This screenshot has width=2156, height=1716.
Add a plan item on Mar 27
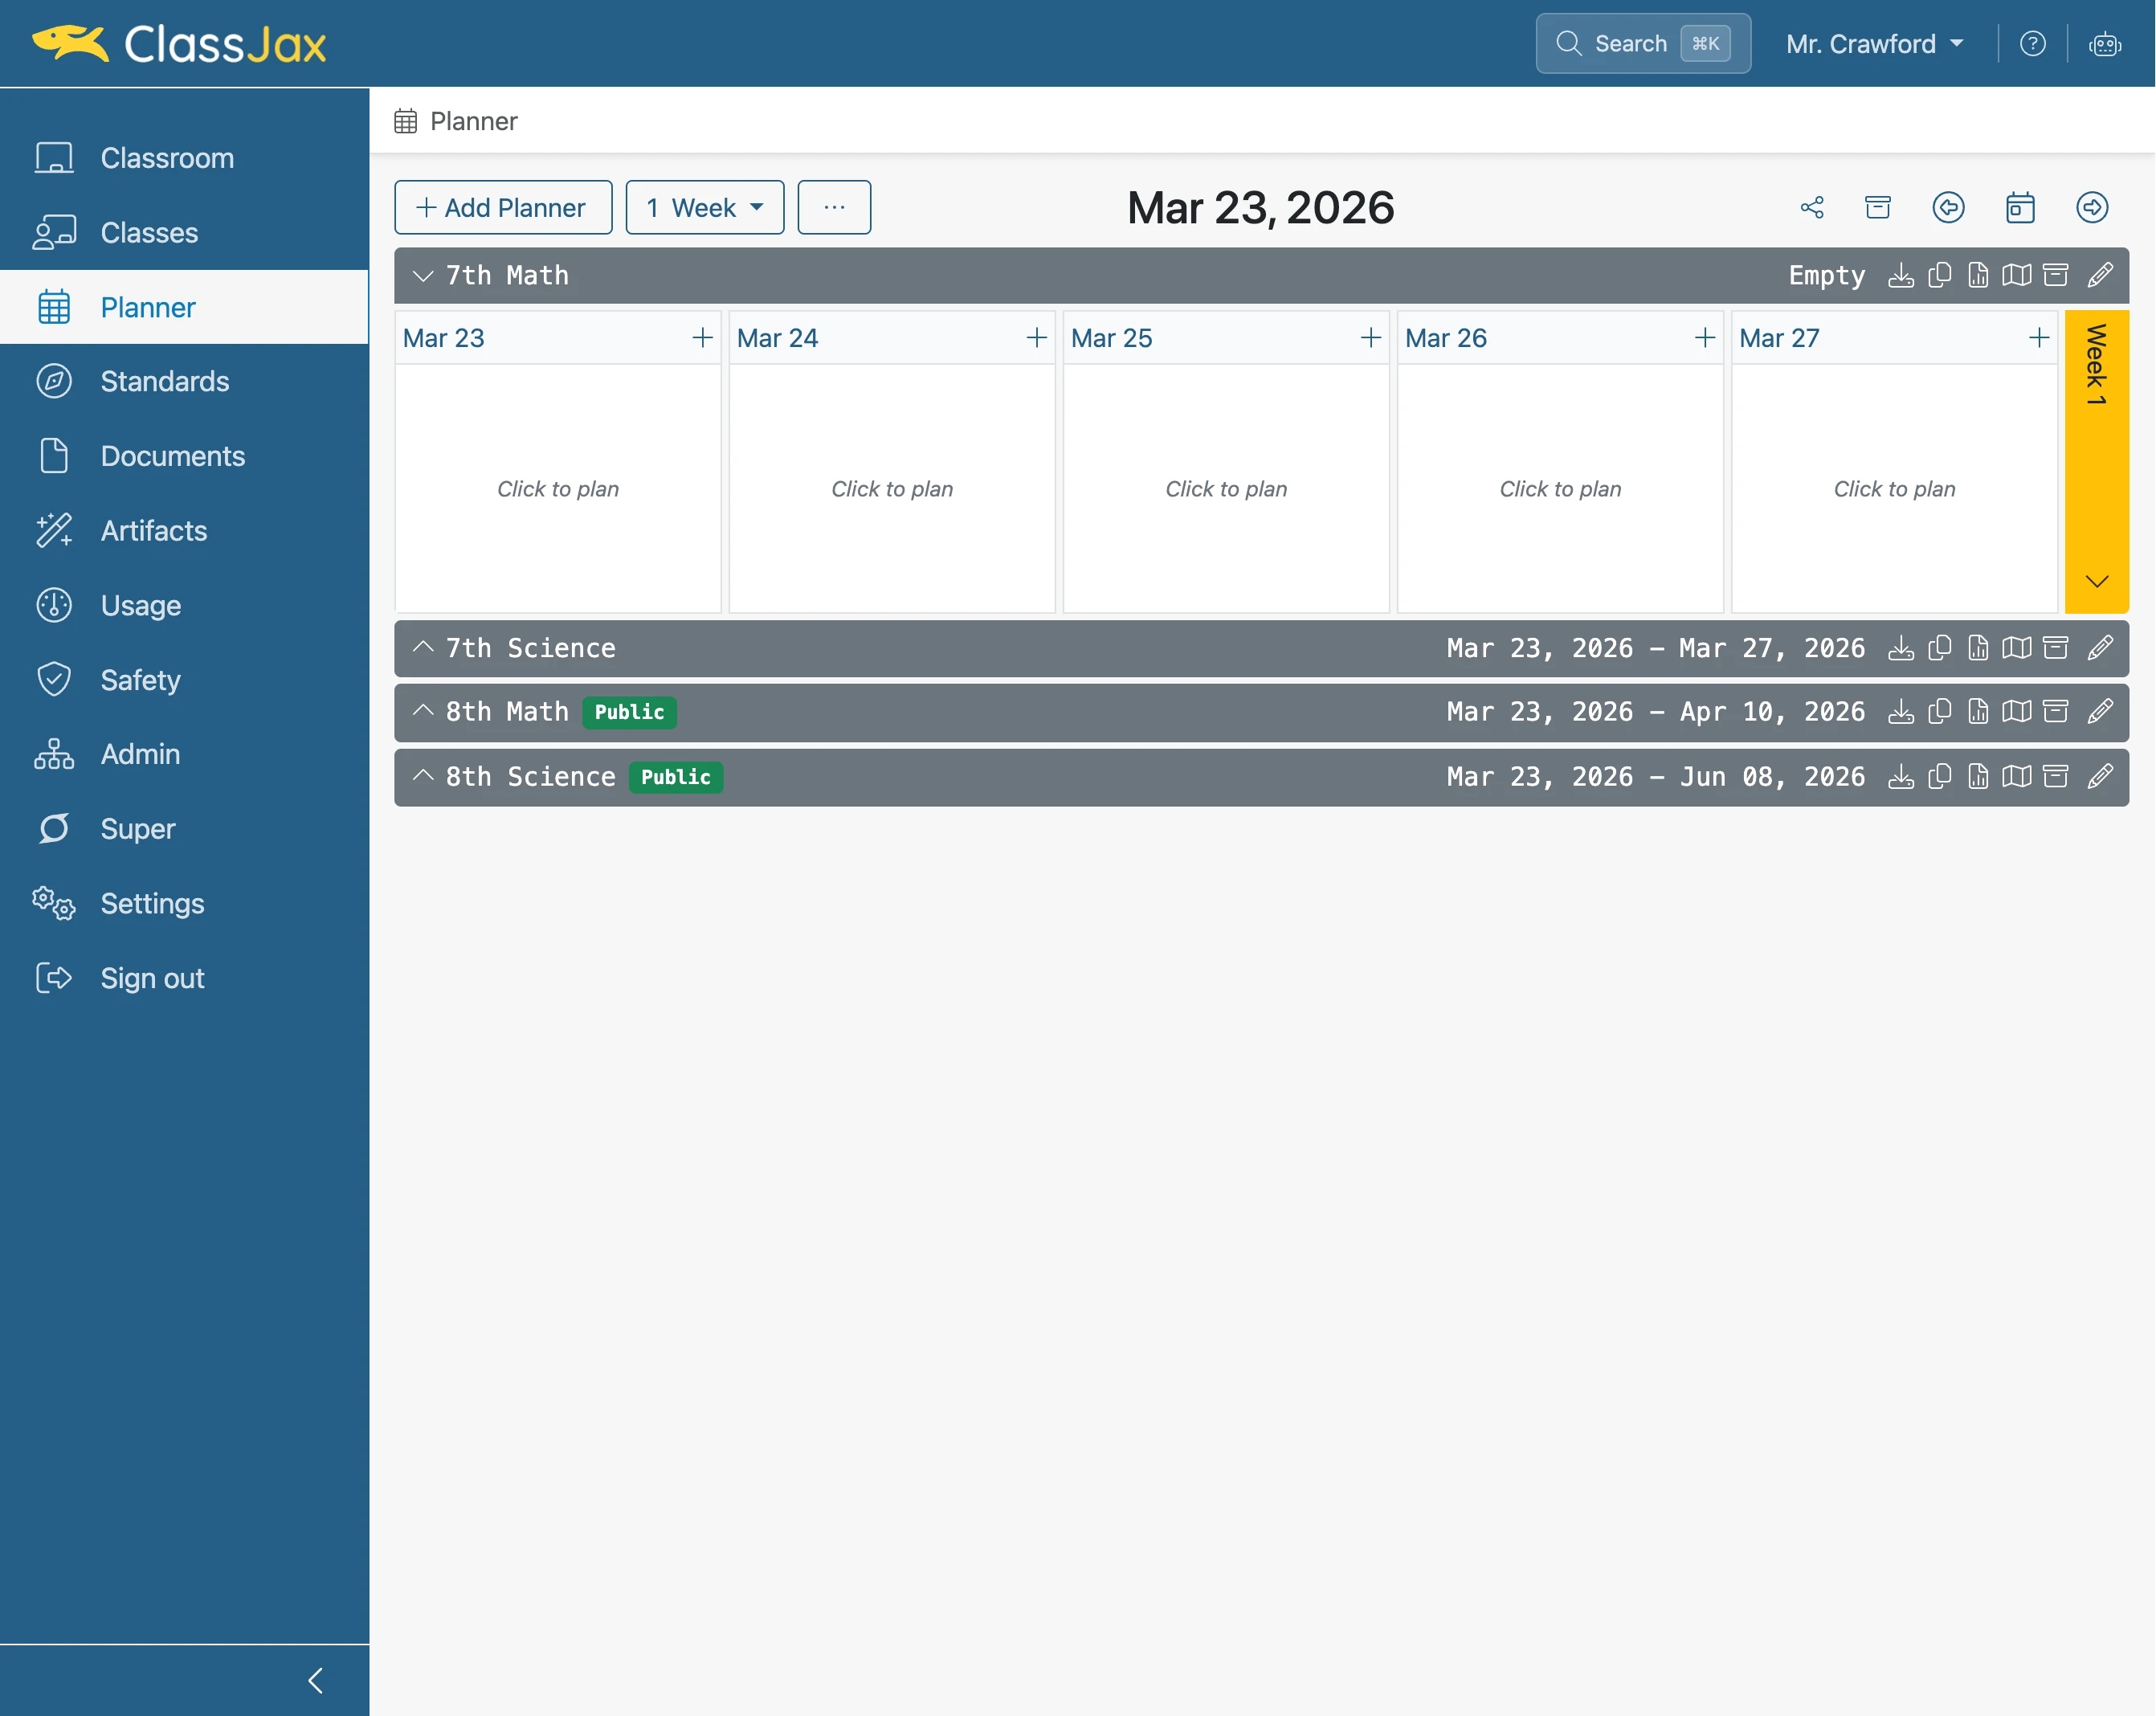[x=2038, y=338]
